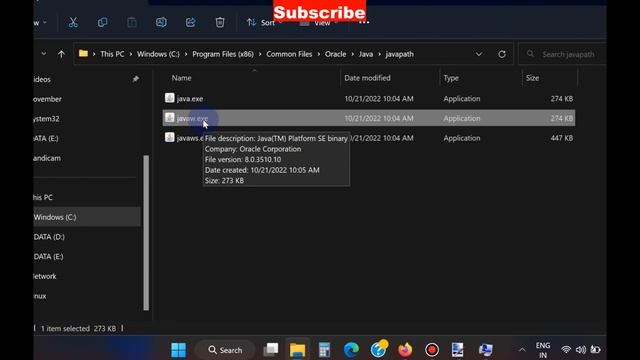The width and height of the screenshot is (640, 360).
Task: Navigate to This PC breadcrumb
Action: (x=112, y=54)
